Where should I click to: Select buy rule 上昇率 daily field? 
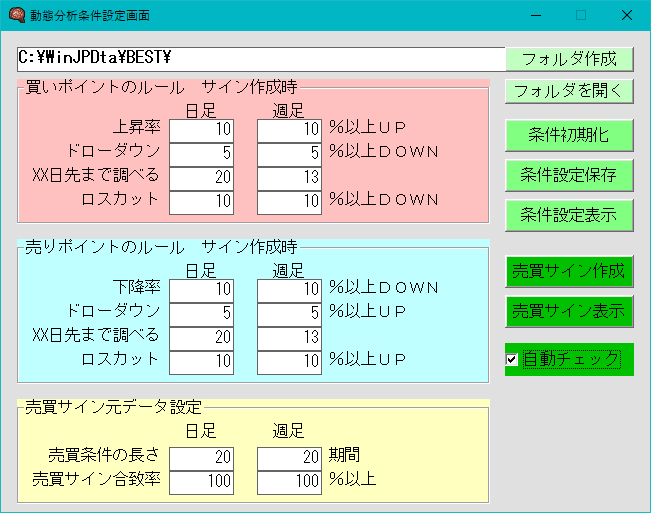pyautogui.click(x=202, y=129)
